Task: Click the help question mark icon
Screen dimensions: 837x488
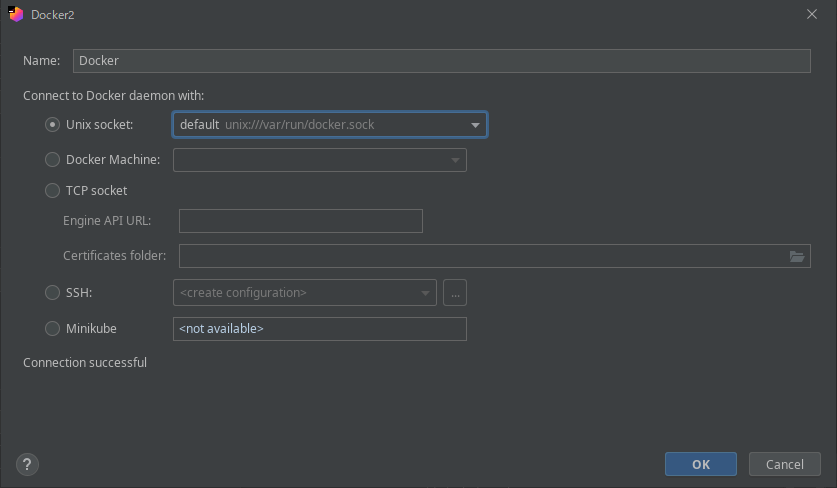Action: pos(27,464)
